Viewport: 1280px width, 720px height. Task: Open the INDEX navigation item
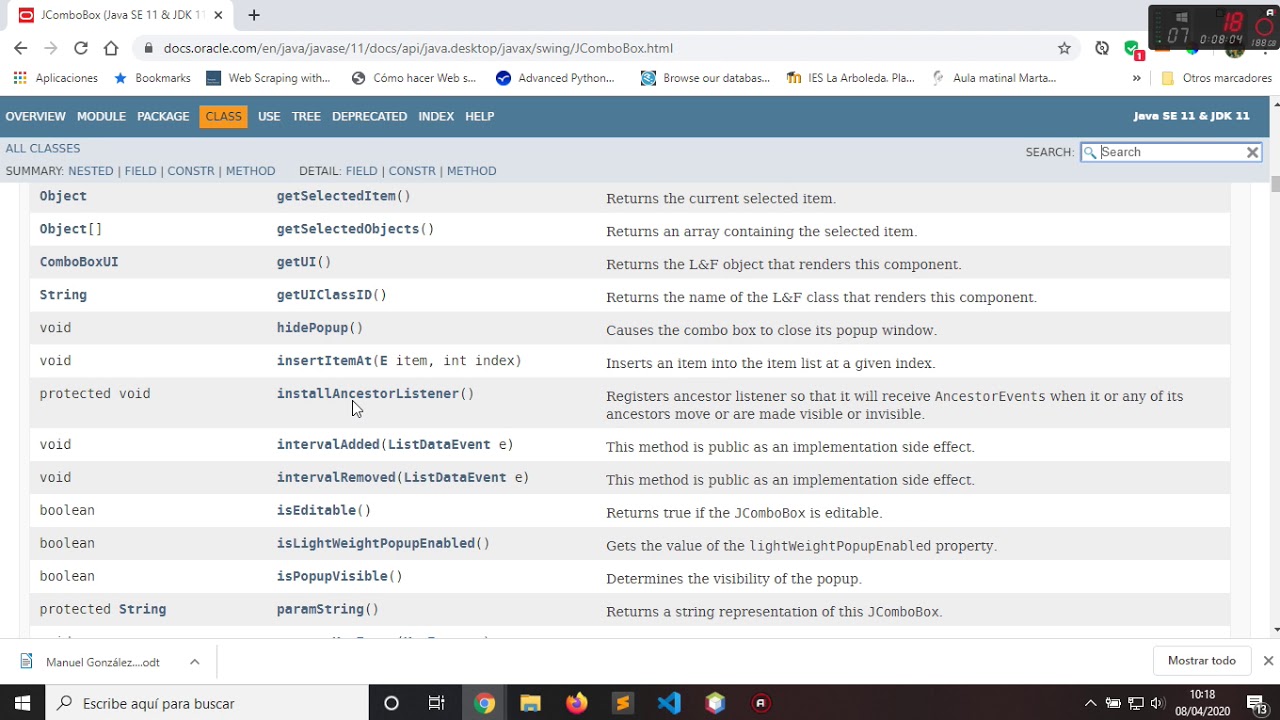(x=436, y=116)
